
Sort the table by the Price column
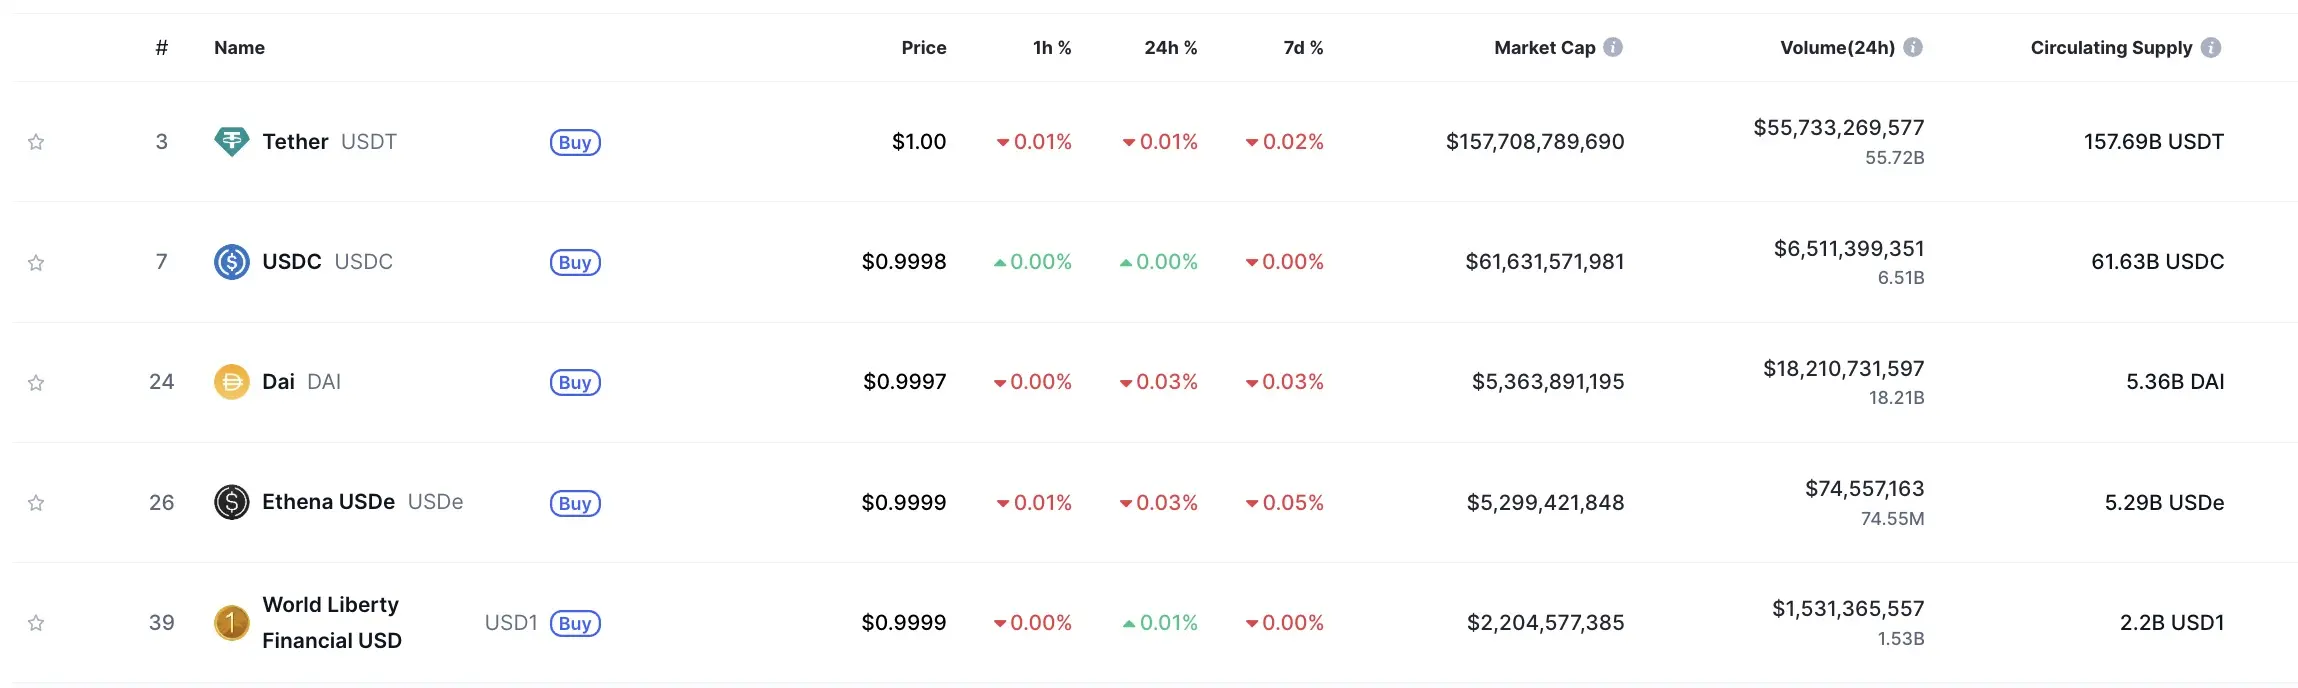coord(923,48)
